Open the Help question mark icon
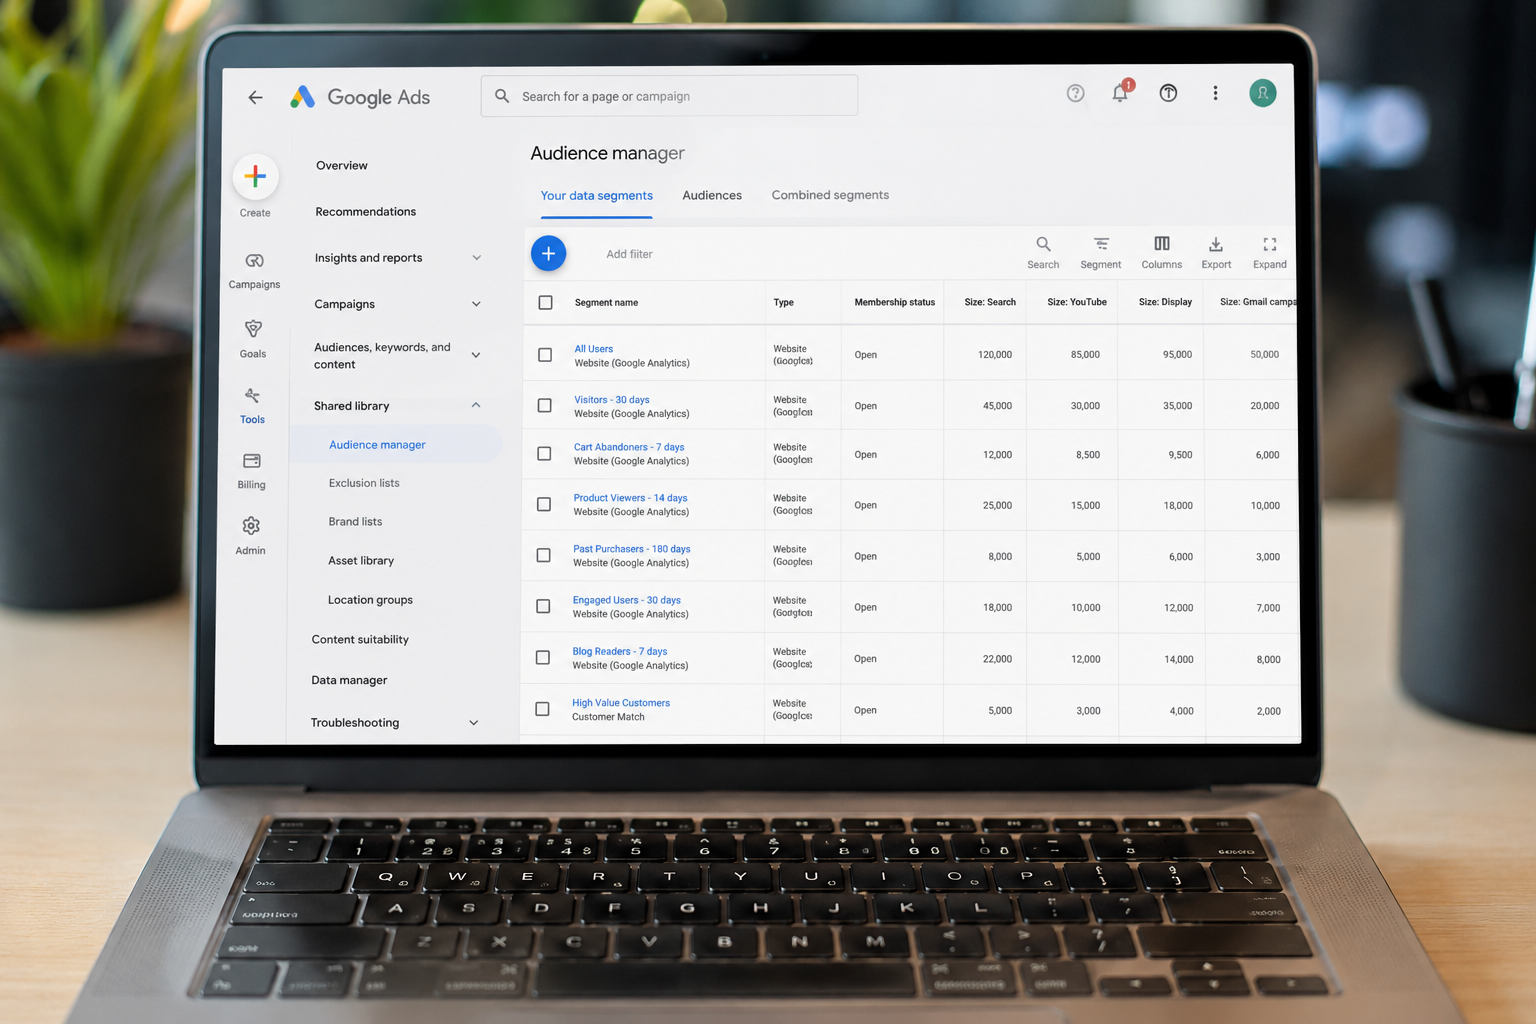Viewport: 1536px width, 1024px height. point(1075,93)
